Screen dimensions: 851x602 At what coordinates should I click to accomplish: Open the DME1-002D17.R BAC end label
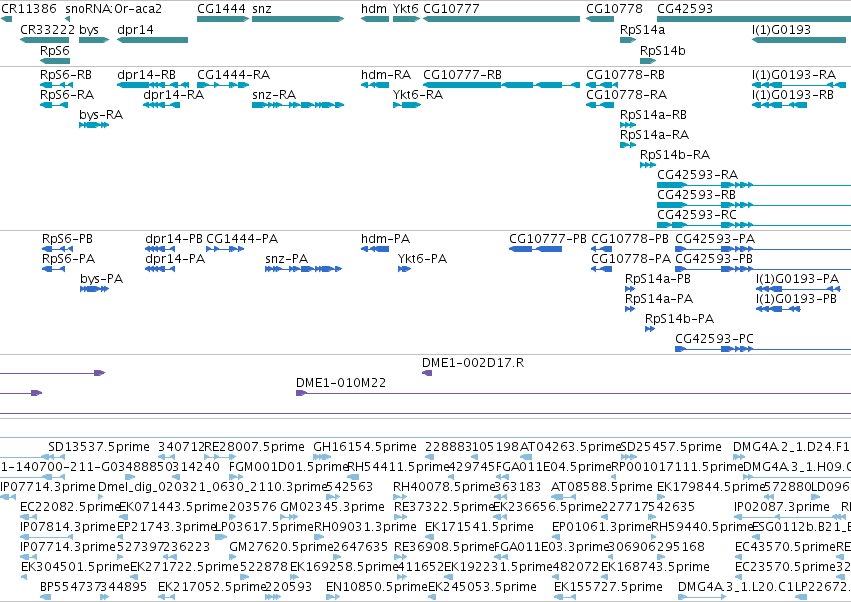click(473, 363)
